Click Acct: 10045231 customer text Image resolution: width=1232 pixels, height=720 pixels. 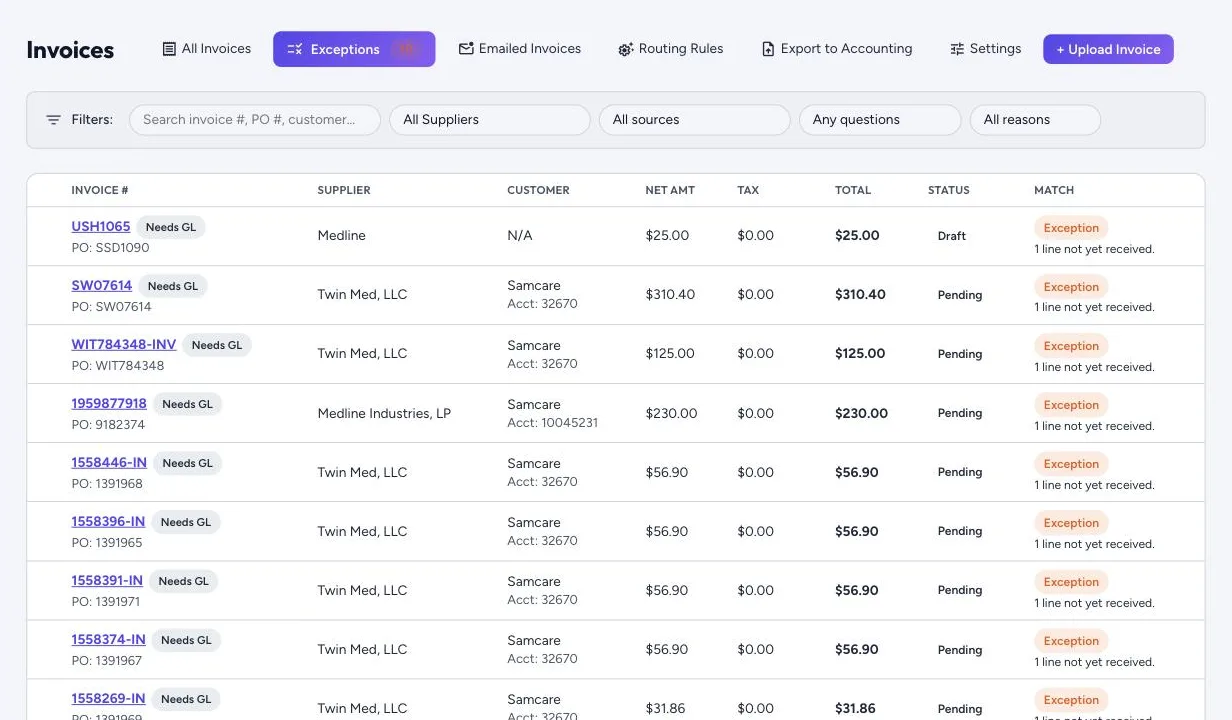(552, 423)
